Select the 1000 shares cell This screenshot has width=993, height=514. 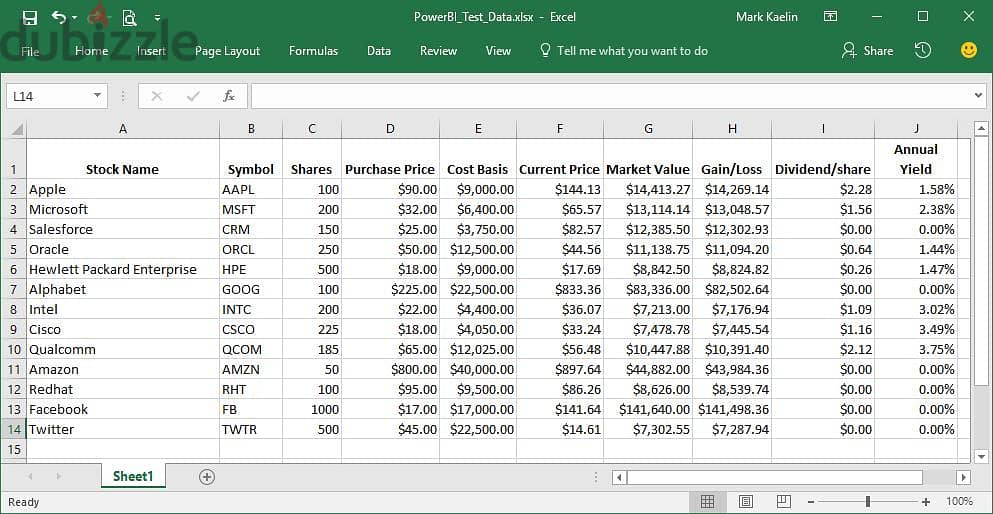[312, 410]
